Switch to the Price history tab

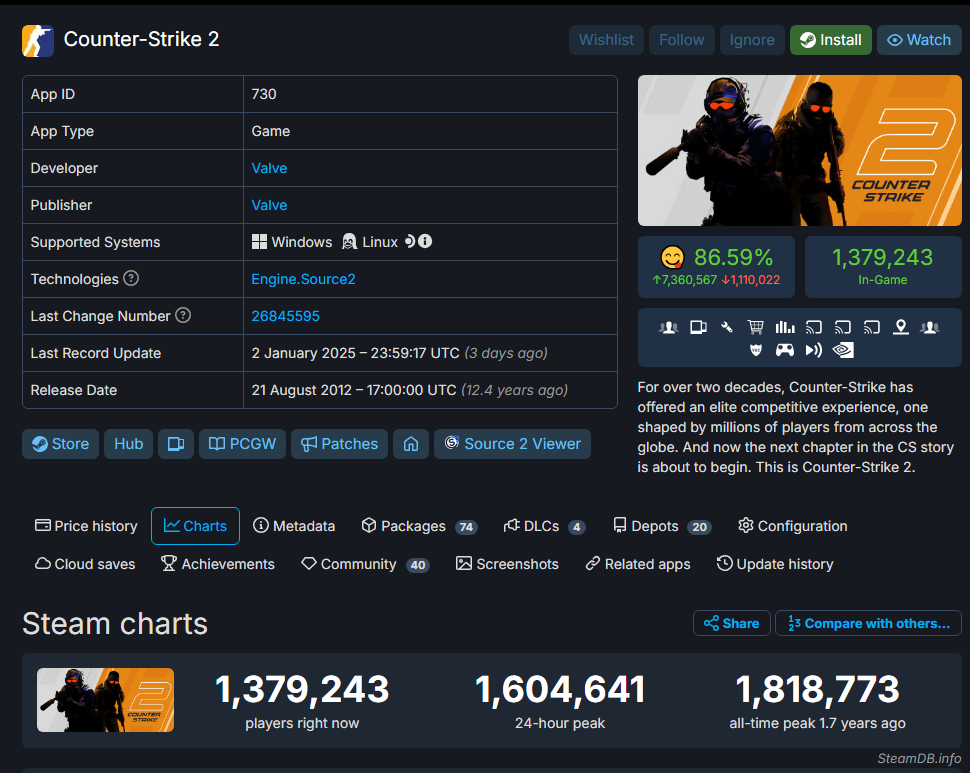click(87, 526)
